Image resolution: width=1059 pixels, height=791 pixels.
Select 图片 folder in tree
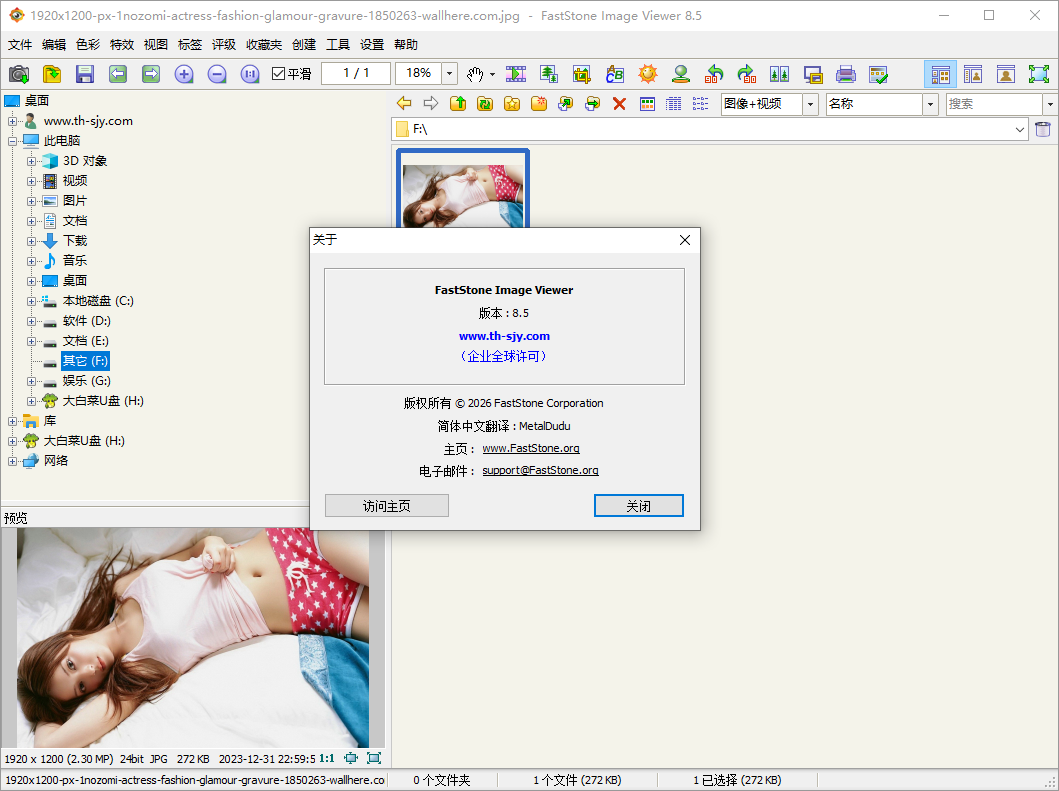tap(75, 201)
